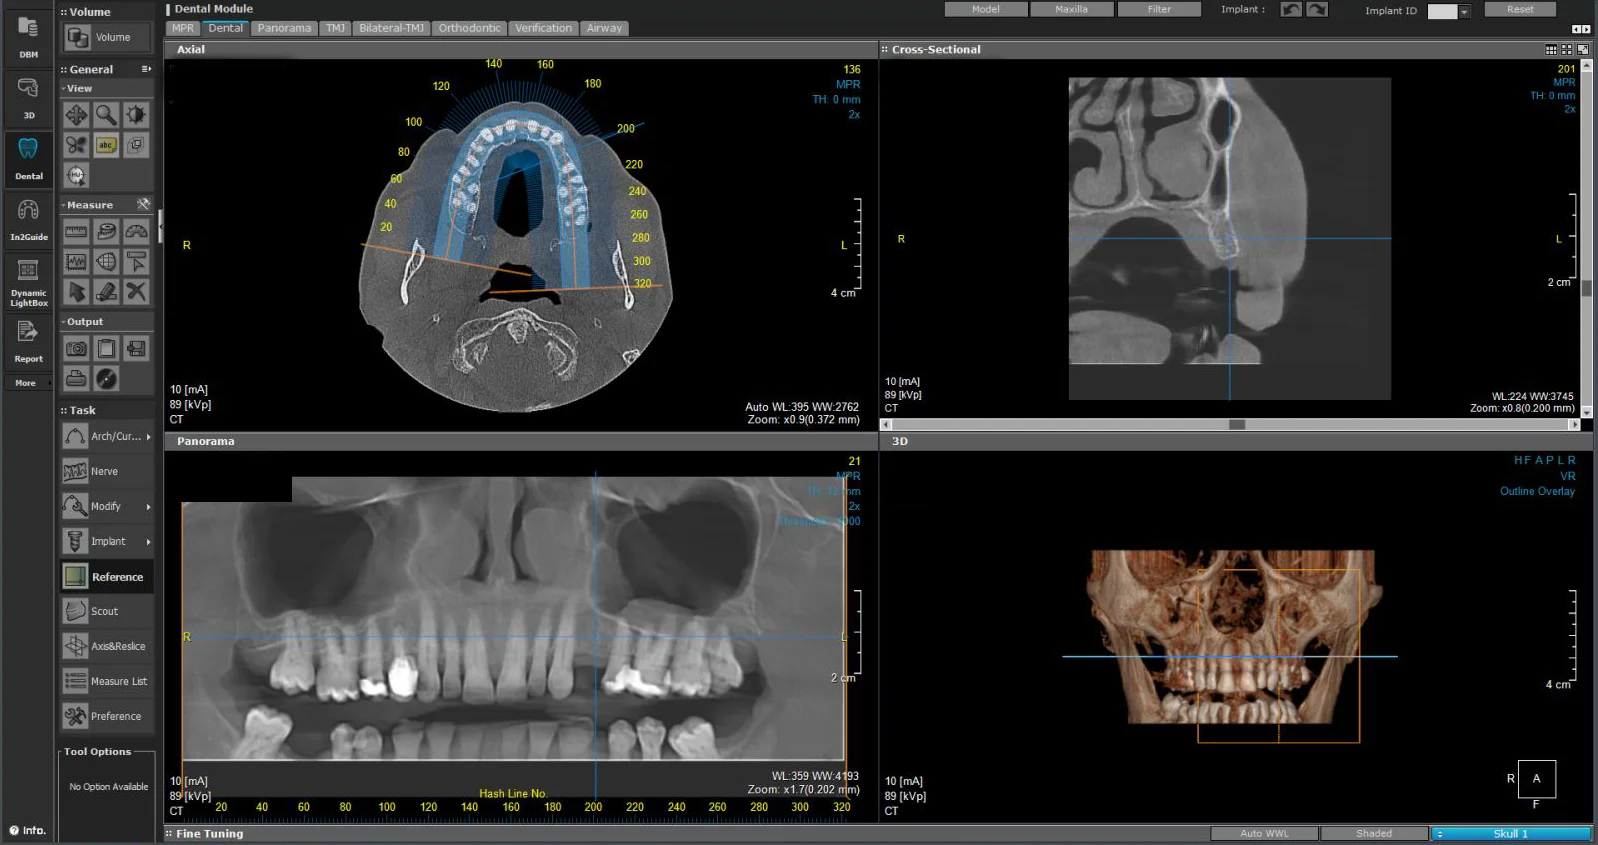Screen dimensions: 1598x845
Task: Open the Airway tab
Action: (x=604, y=28)
